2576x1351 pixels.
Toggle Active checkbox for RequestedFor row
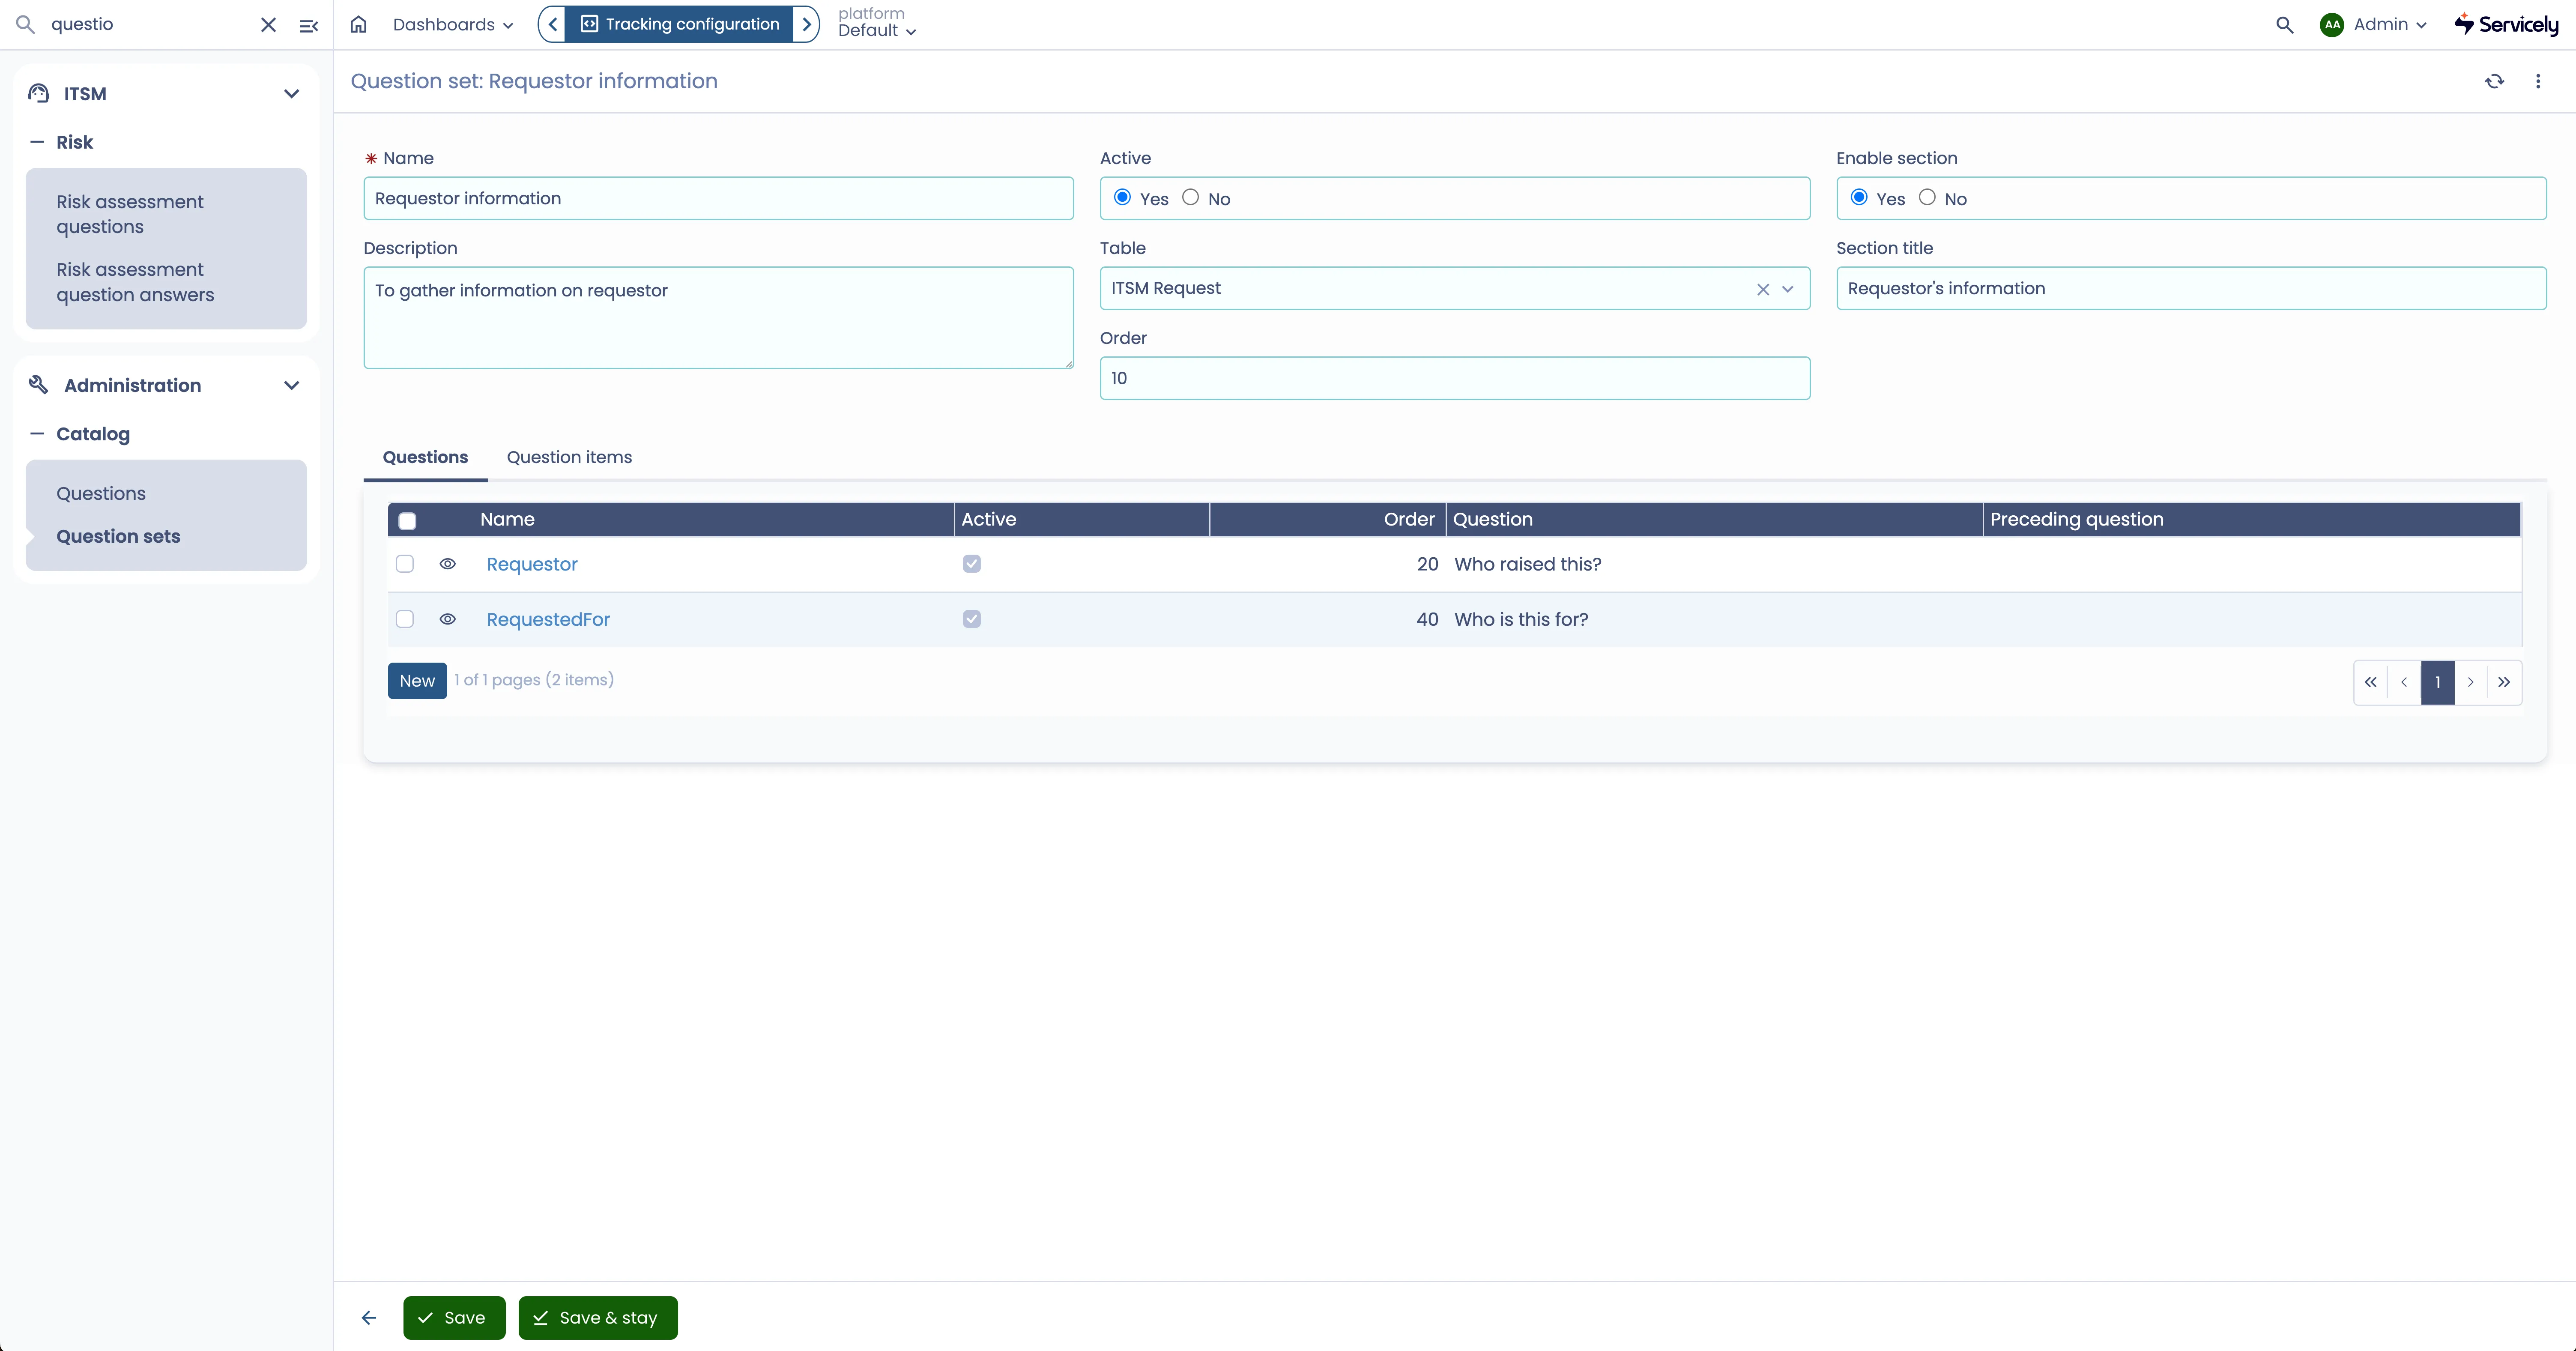(x=972, y=619)
